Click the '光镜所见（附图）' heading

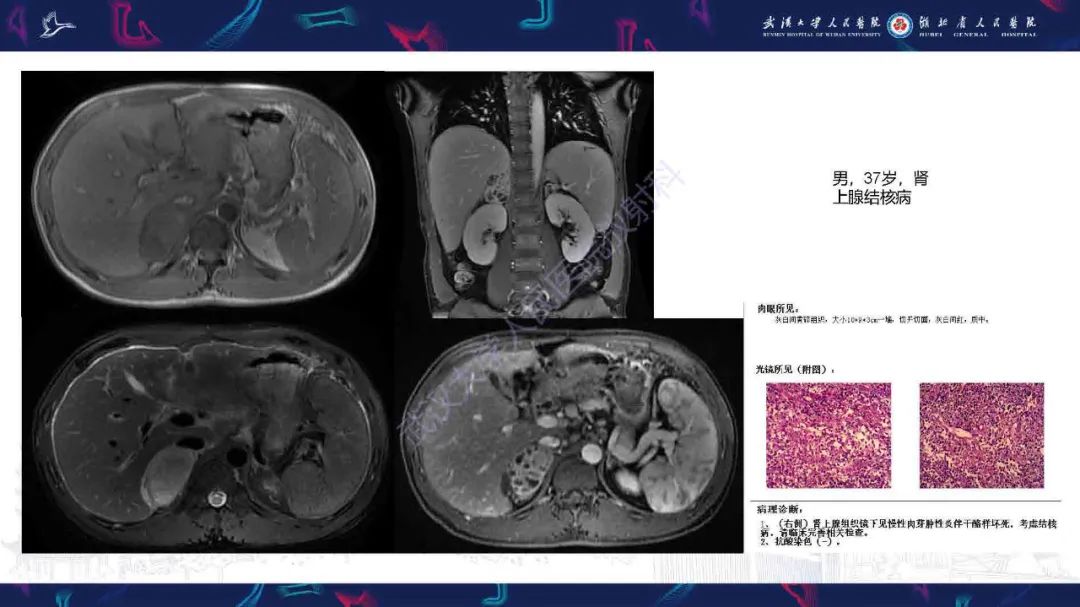pos(796,369)
